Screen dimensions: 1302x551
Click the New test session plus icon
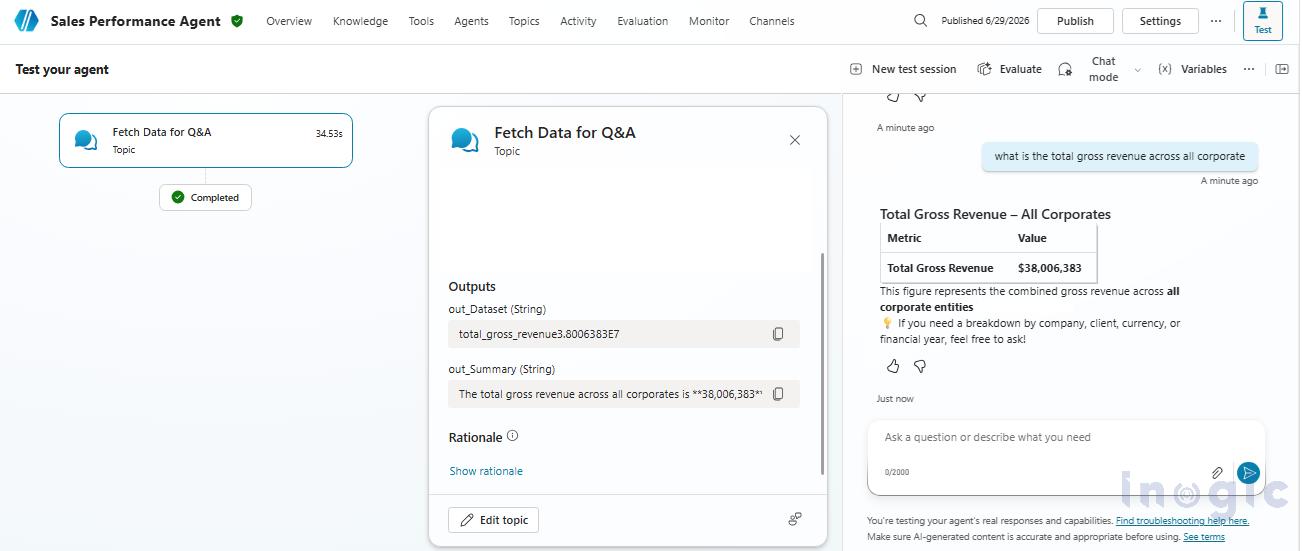click(856, 69)
